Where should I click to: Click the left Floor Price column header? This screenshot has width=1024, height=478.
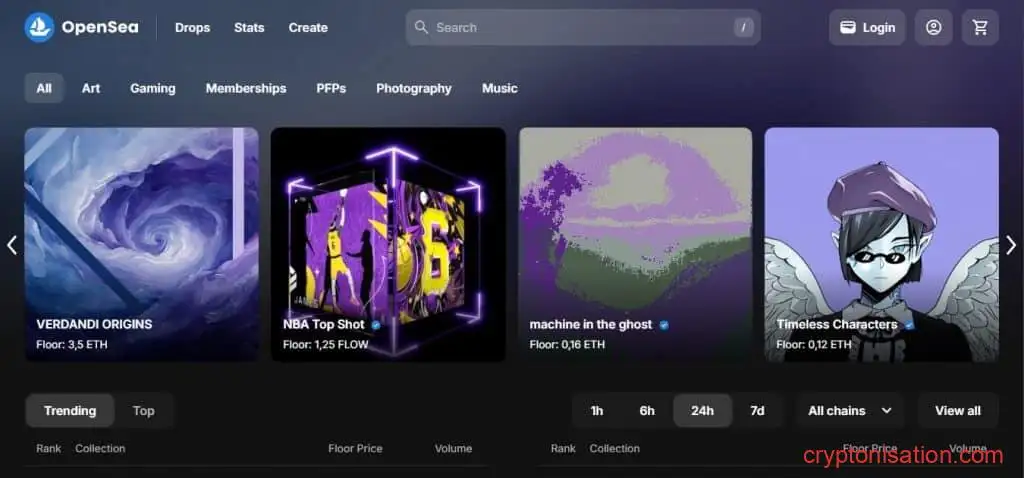point(355,449)
